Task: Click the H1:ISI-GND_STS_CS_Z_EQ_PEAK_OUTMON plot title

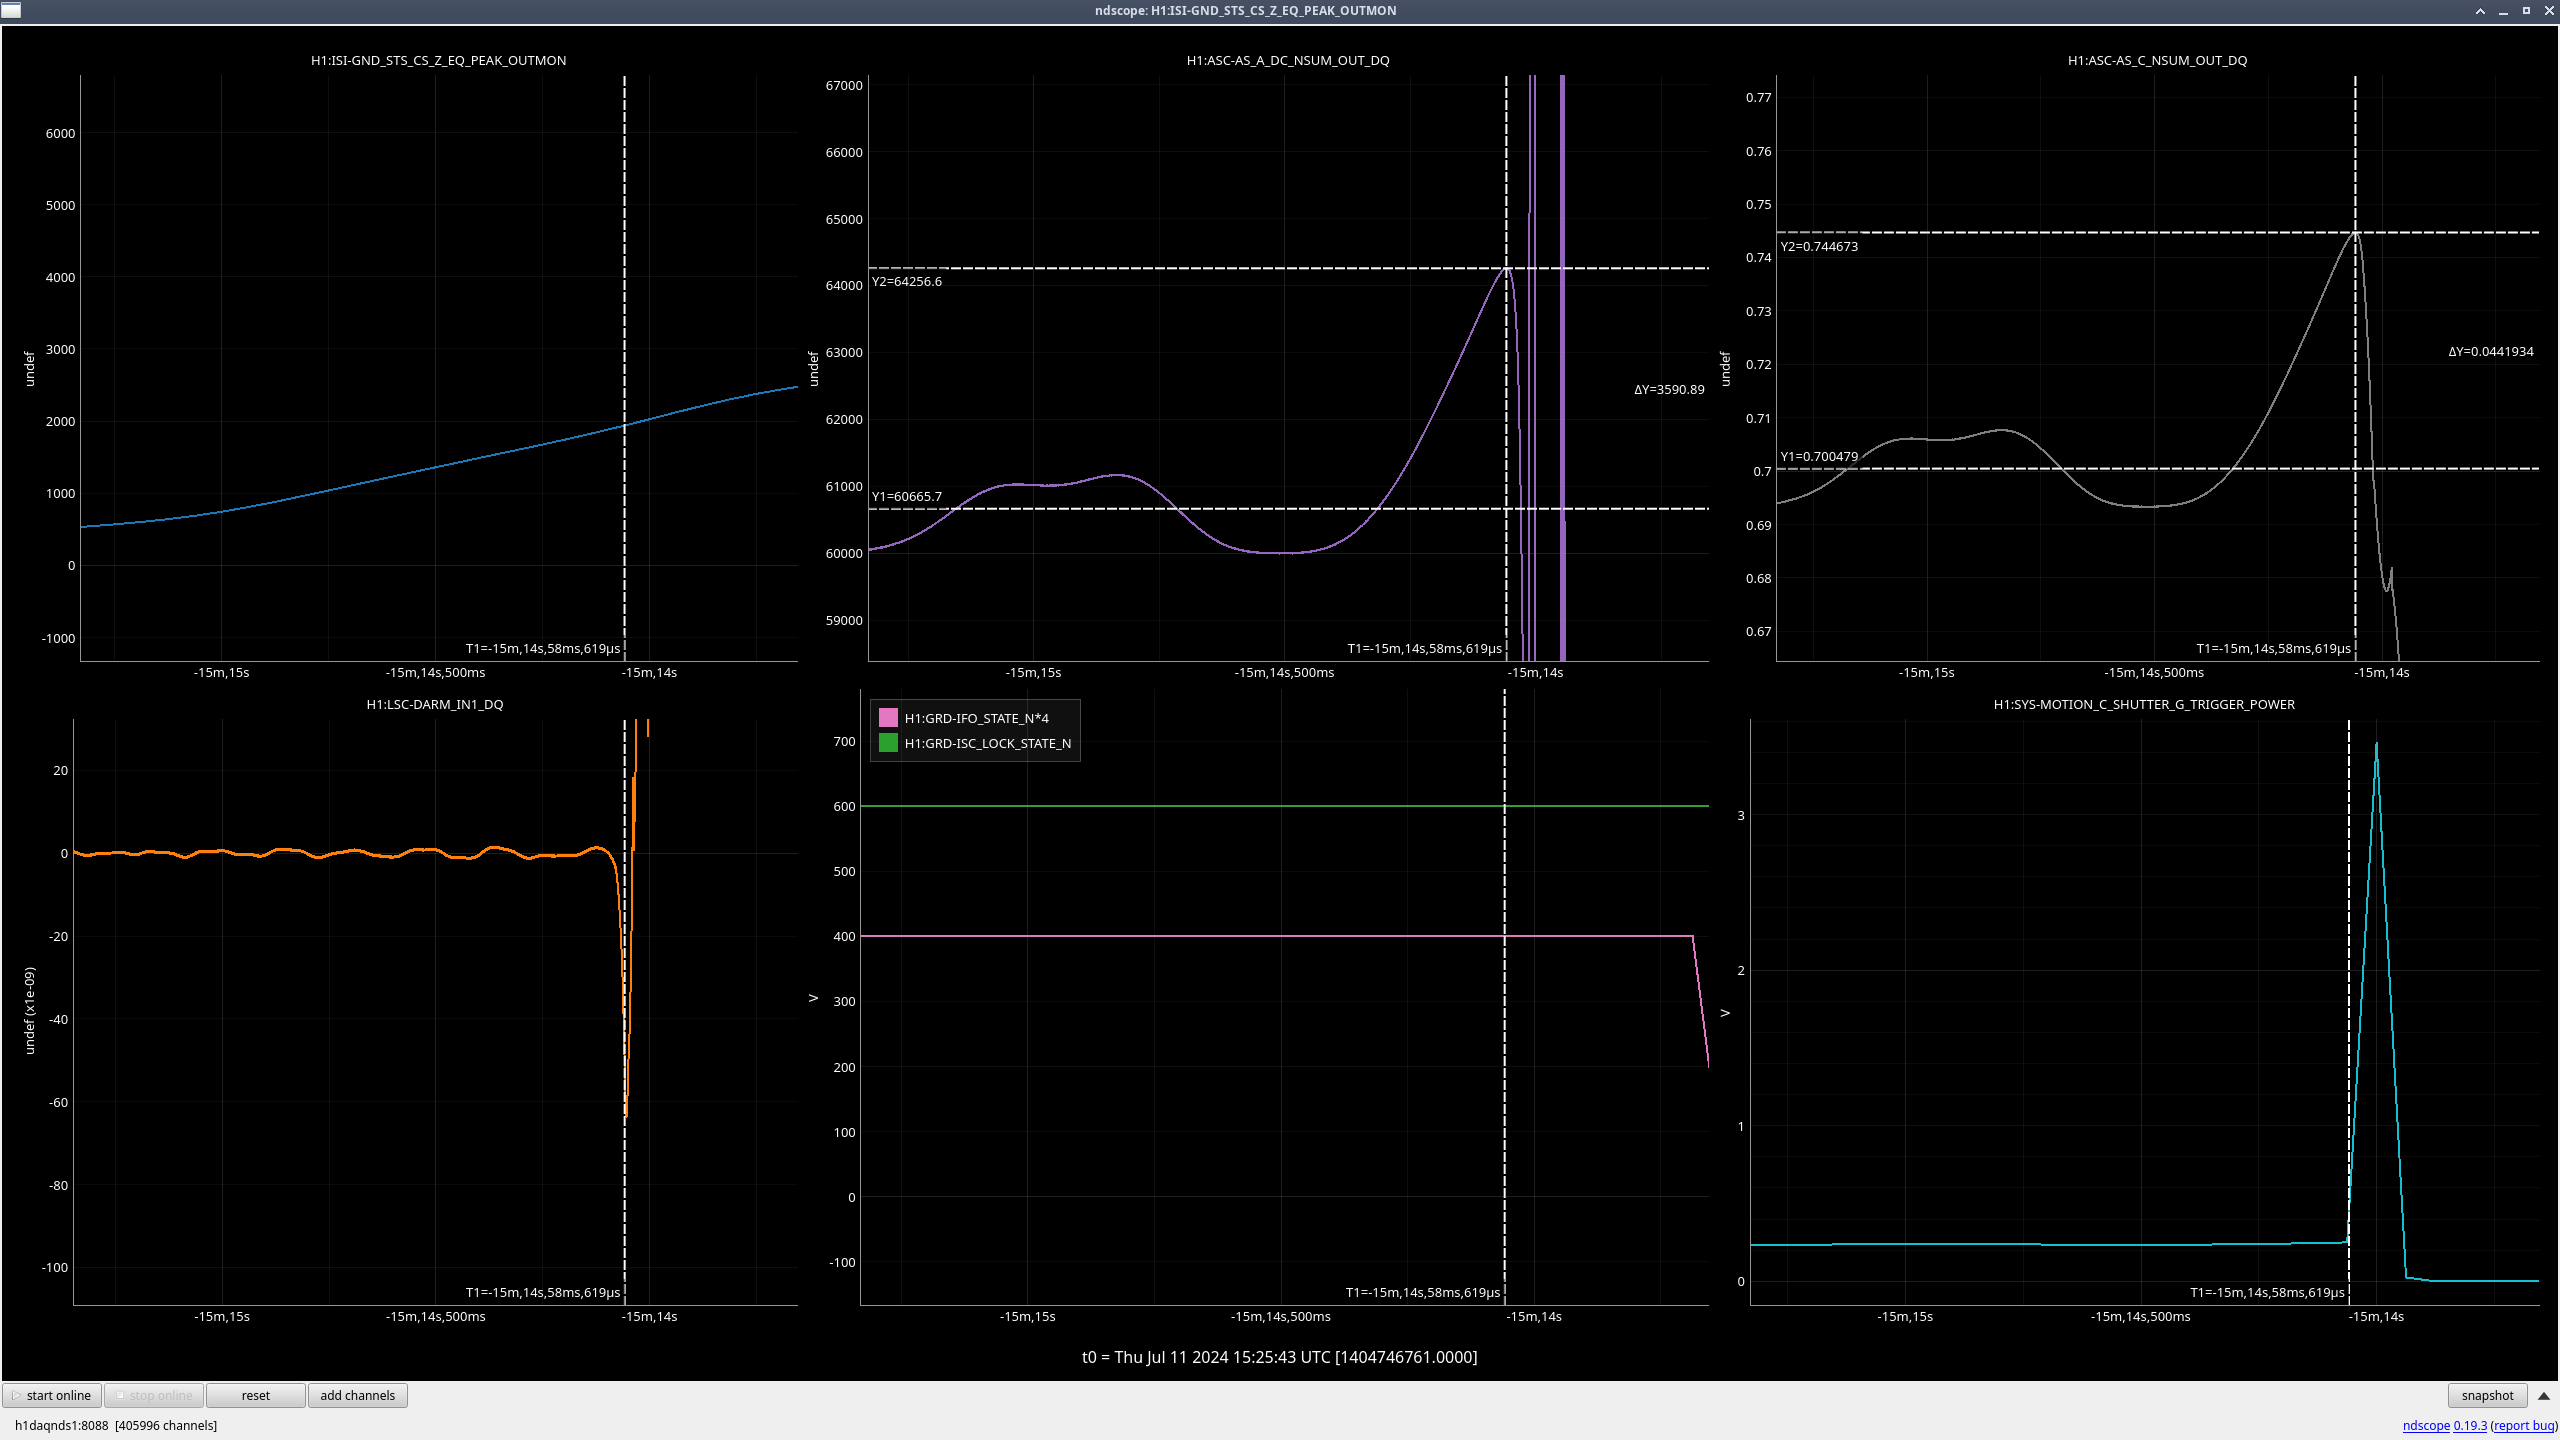Action: [x=438, y=60]
